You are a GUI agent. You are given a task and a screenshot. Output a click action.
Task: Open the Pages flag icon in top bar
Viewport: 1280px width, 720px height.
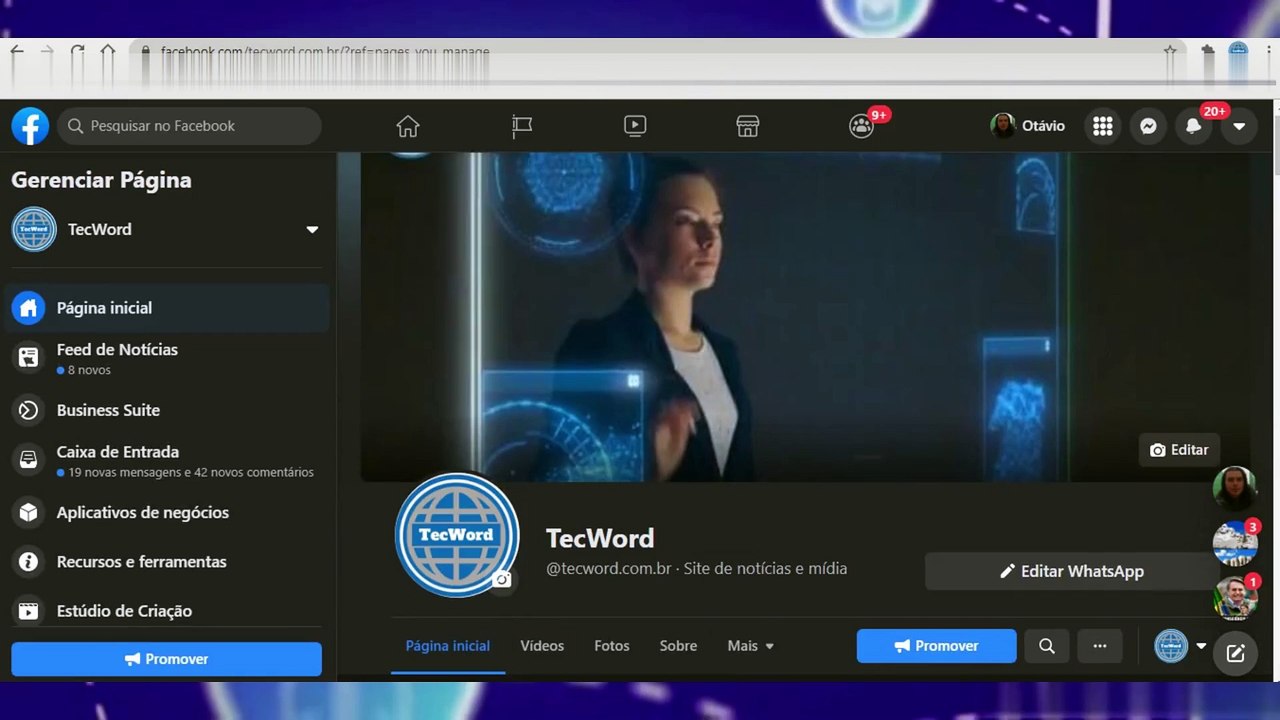[x=522, y=126]
